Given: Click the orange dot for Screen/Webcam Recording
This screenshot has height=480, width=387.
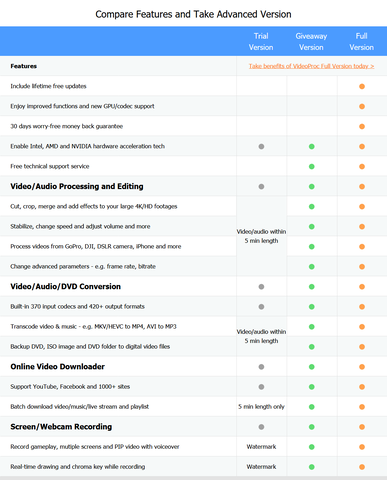Looking at the screenshot, I should click(362, 427).
